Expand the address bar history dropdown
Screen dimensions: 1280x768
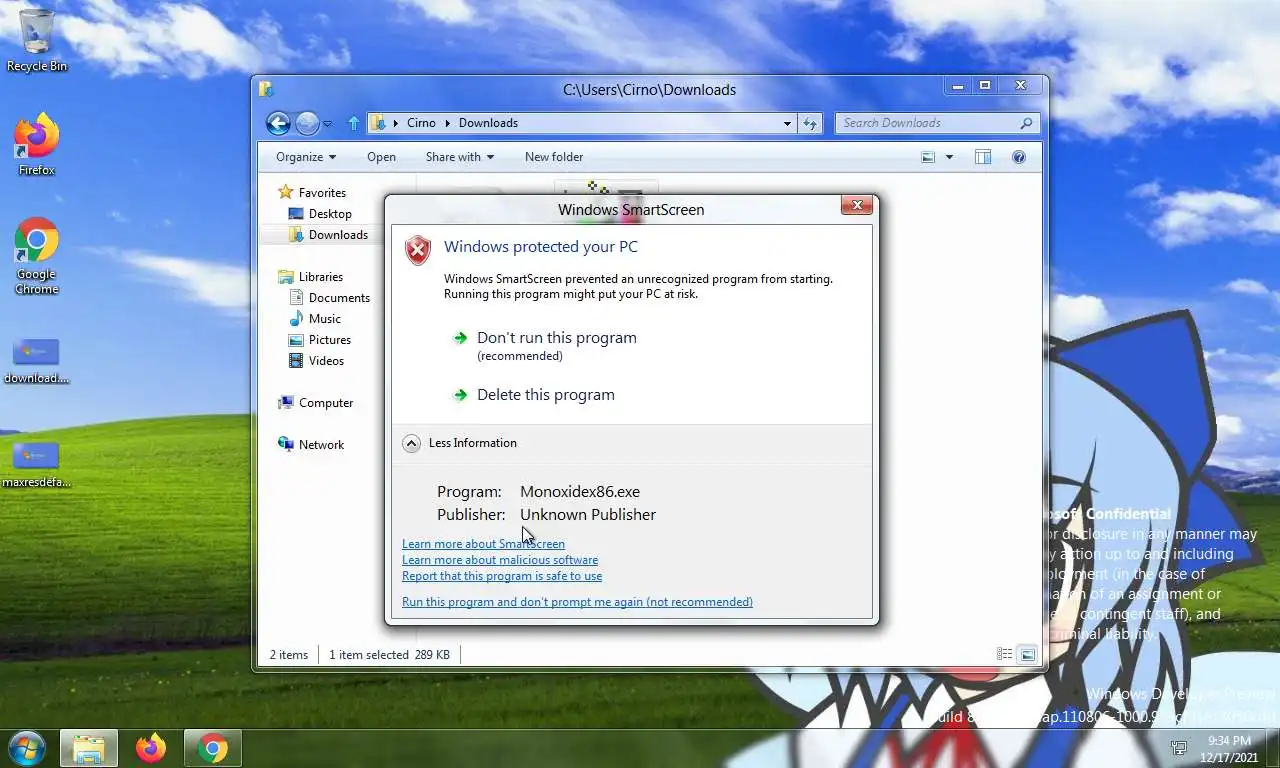pos(787,123)
